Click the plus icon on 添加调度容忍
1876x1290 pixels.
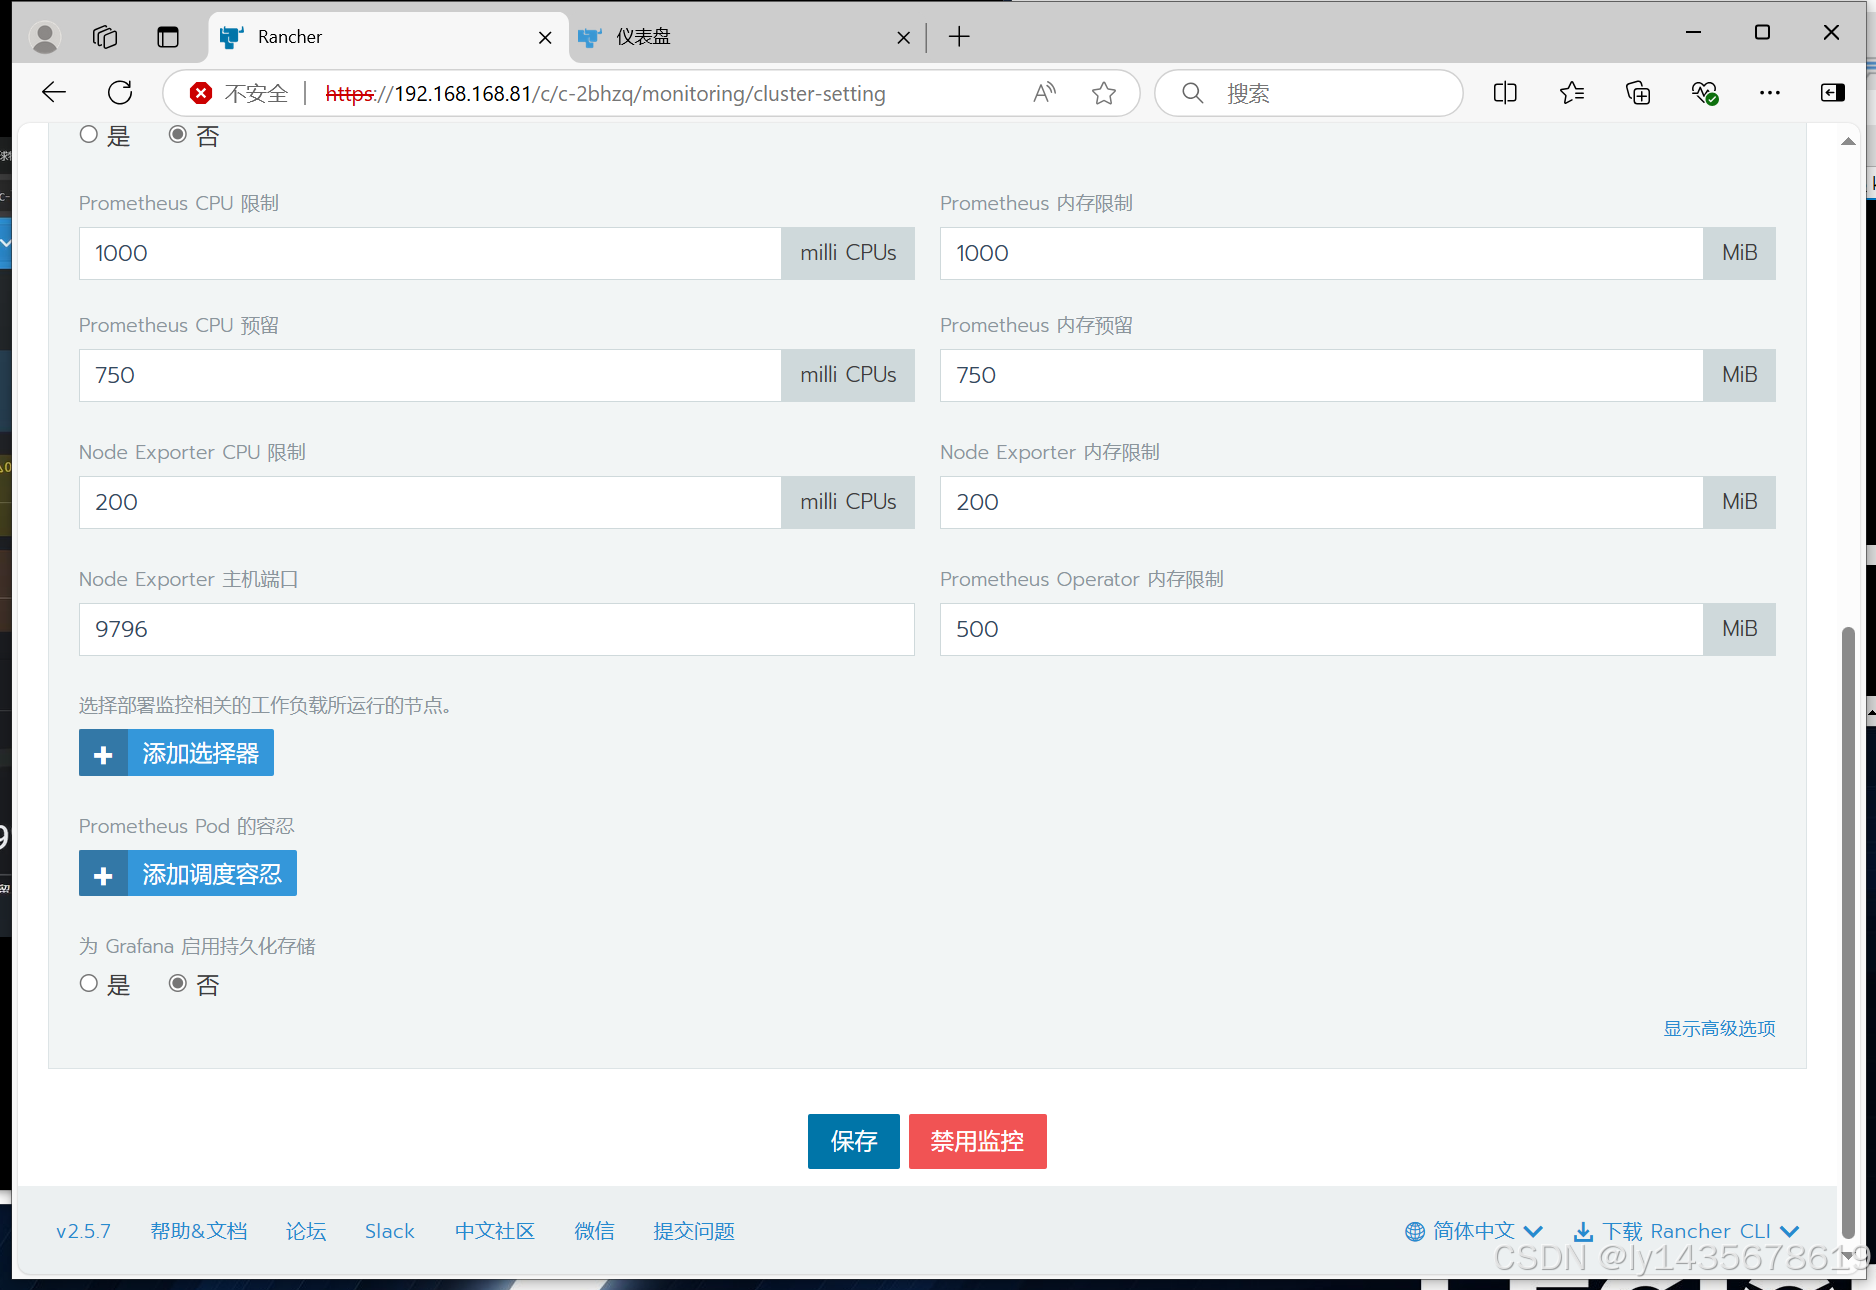103,875
